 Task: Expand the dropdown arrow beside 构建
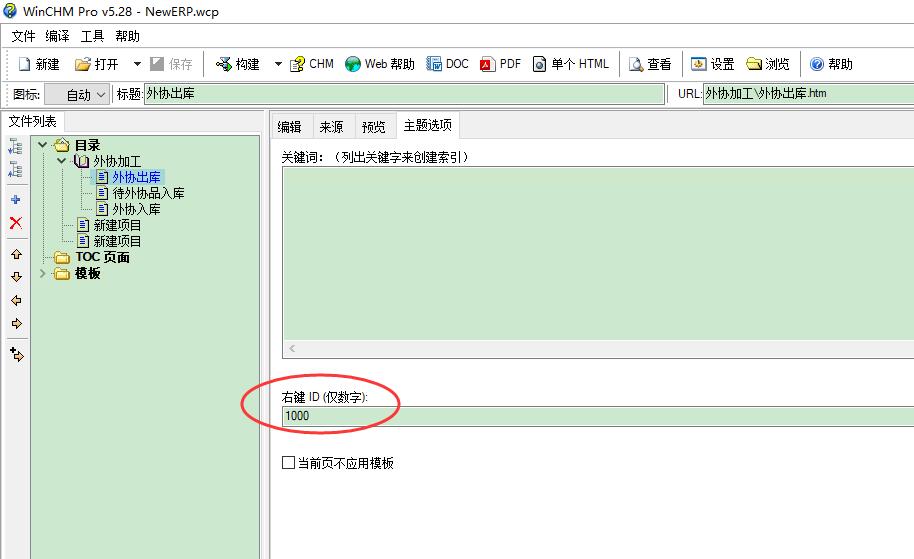[x=278, y=64]
